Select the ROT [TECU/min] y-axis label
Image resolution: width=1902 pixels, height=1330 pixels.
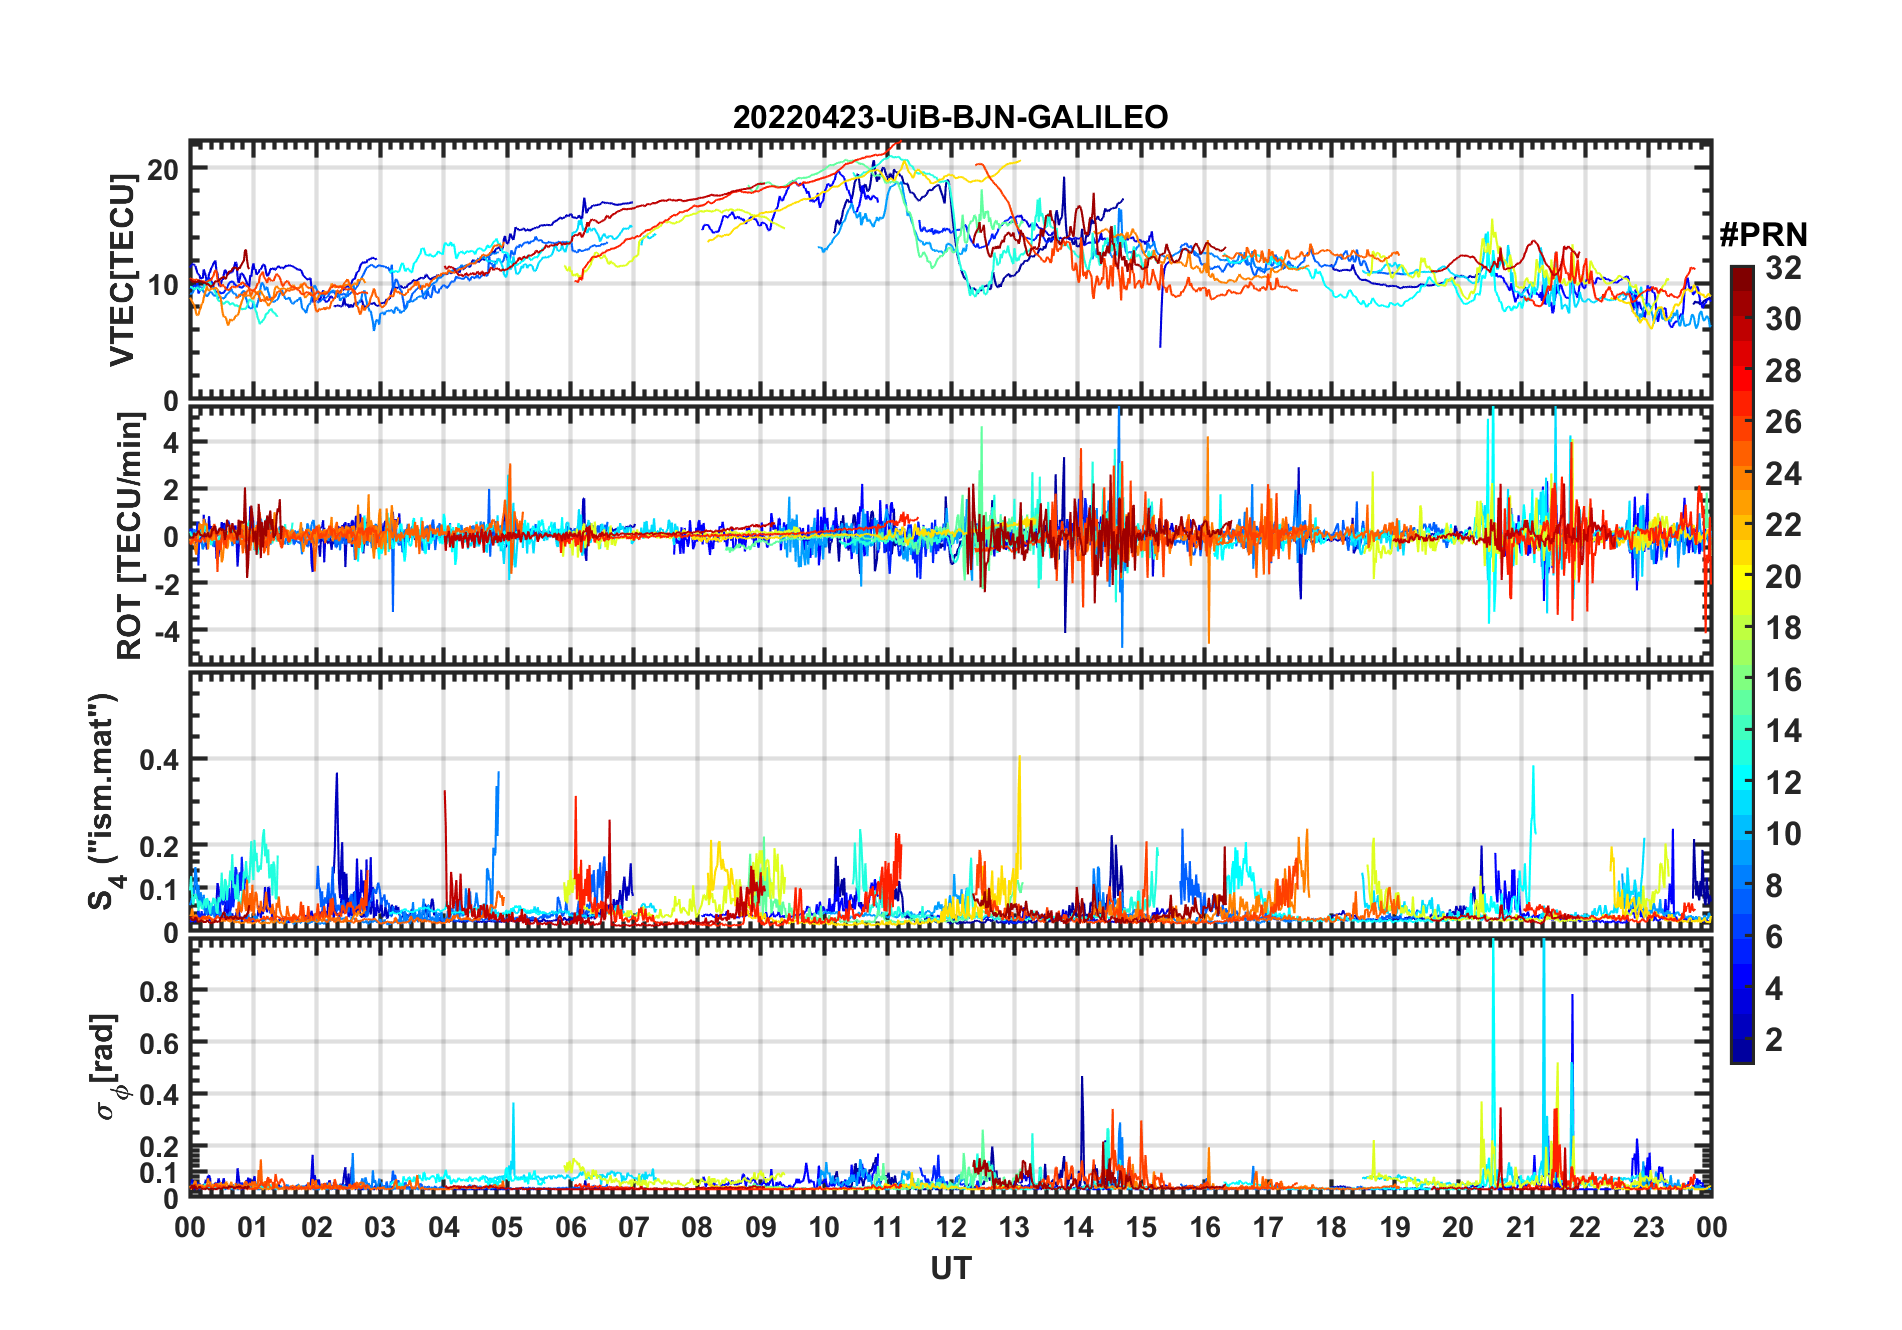[129, 536]
